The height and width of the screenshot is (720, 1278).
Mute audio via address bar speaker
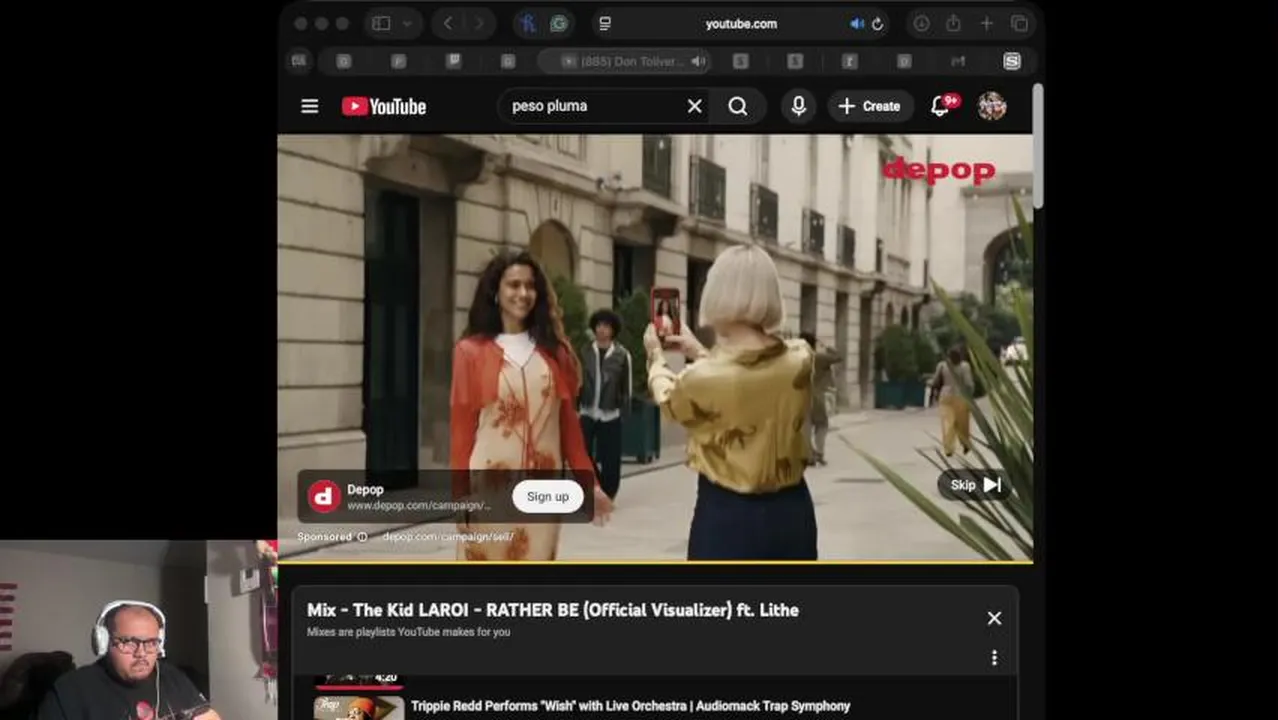tap(857, 24)
